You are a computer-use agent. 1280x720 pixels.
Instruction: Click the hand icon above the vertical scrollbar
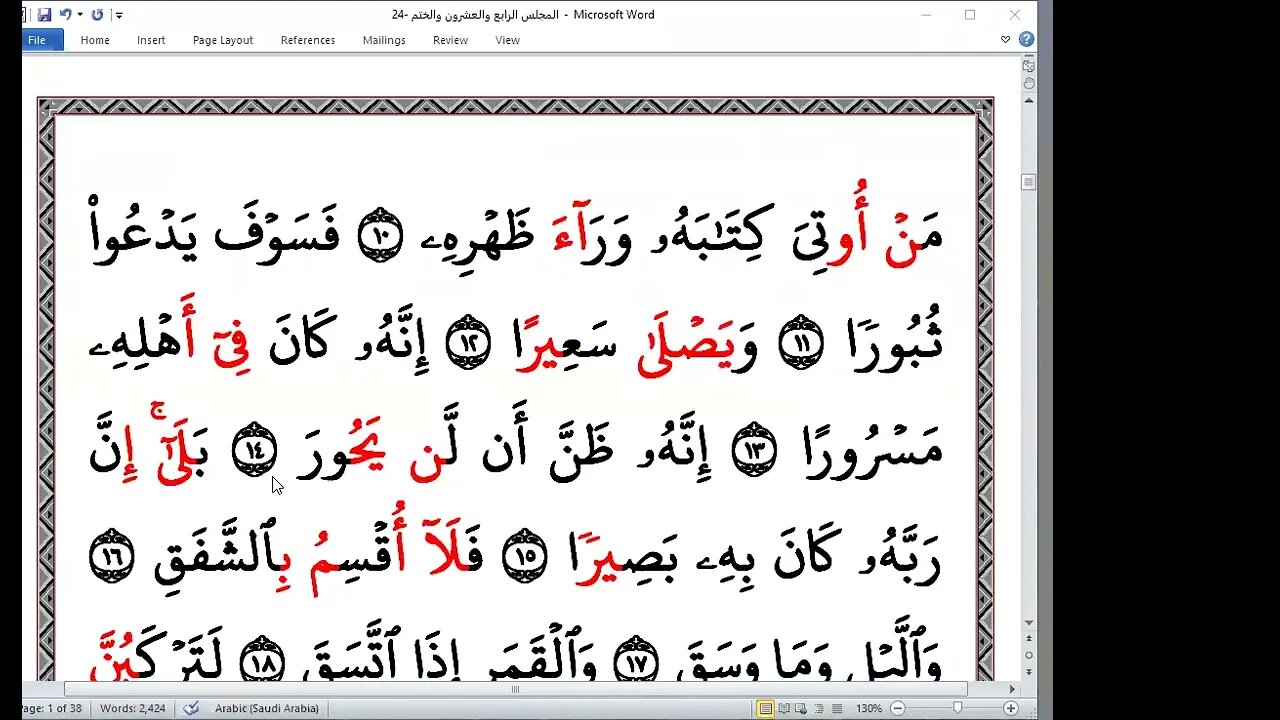[1028, 83]
